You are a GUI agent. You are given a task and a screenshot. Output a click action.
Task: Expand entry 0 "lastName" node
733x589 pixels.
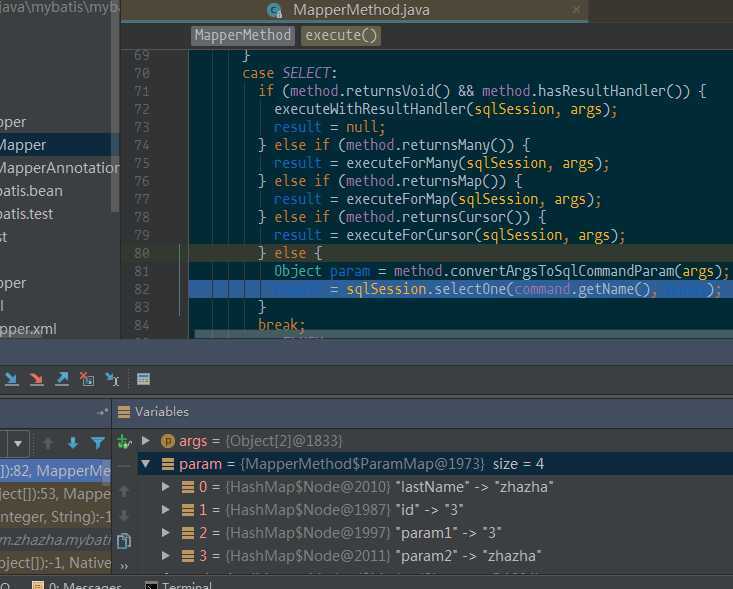tap(165, 487)
